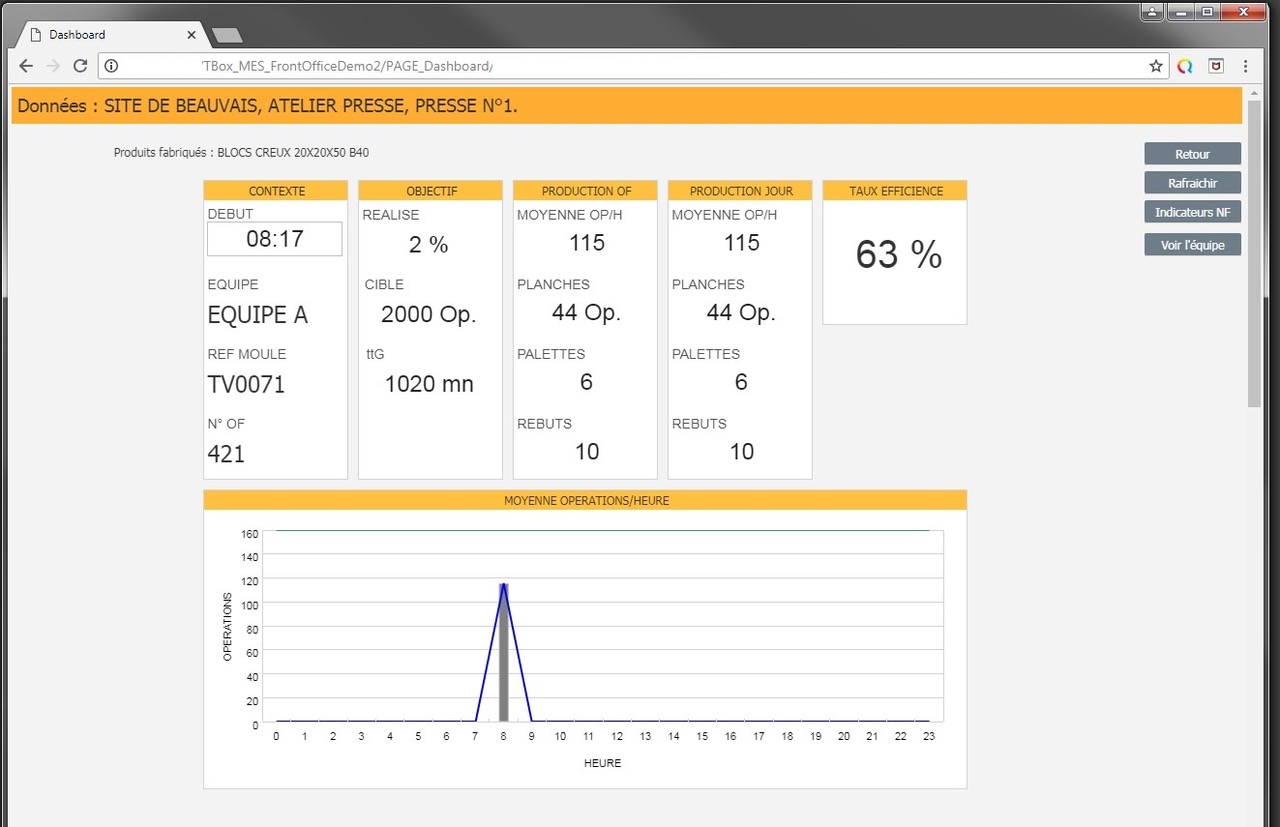Click the 63 % efficiency value
The height and width of the screenshot is (827, 1280).
pyautogui.click(x=898, y=255)
